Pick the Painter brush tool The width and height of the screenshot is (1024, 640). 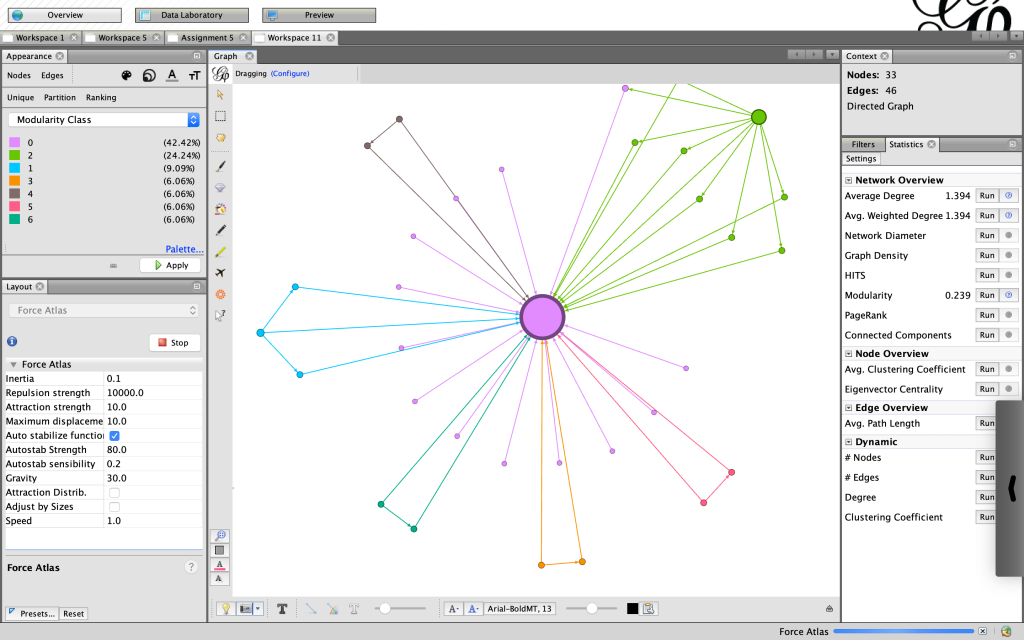point(220,166)
